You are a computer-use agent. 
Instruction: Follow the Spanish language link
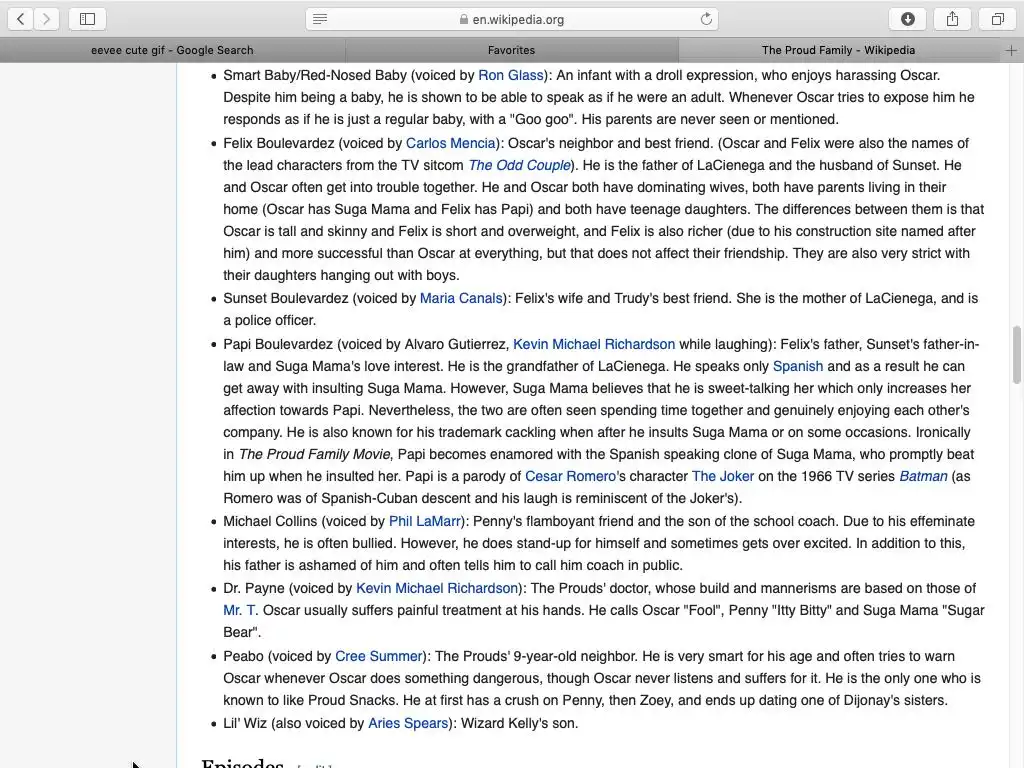pos(797,366)
